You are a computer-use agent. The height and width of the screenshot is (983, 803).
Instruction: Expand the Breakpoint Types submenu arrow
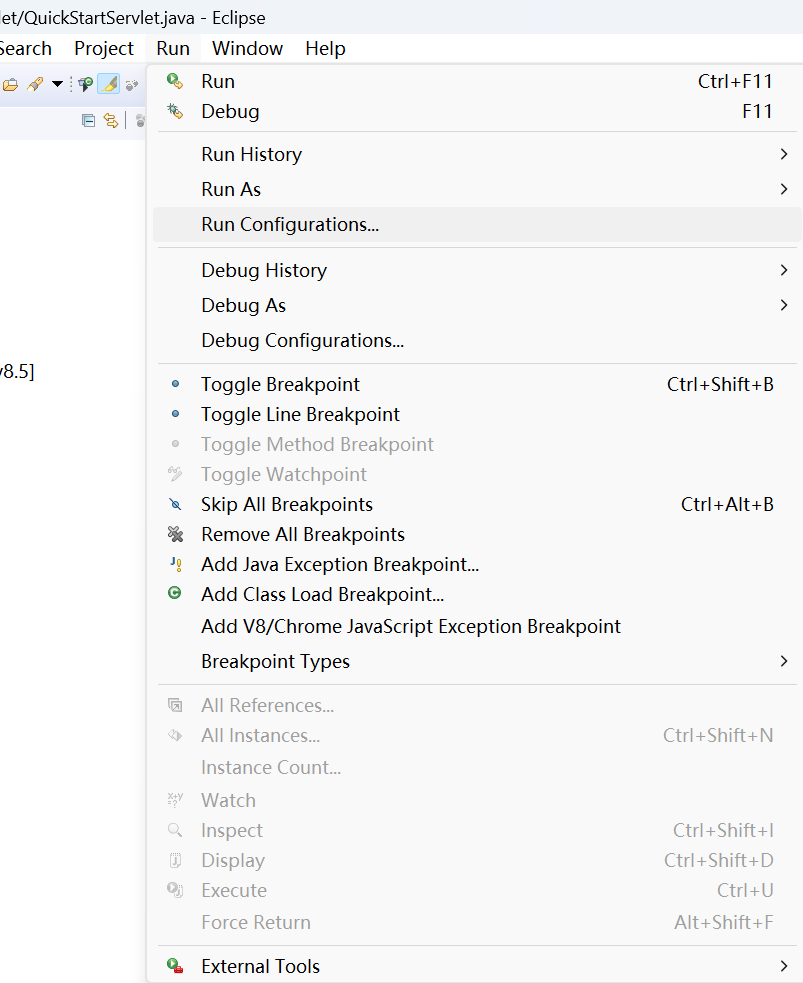coord(784,661)
